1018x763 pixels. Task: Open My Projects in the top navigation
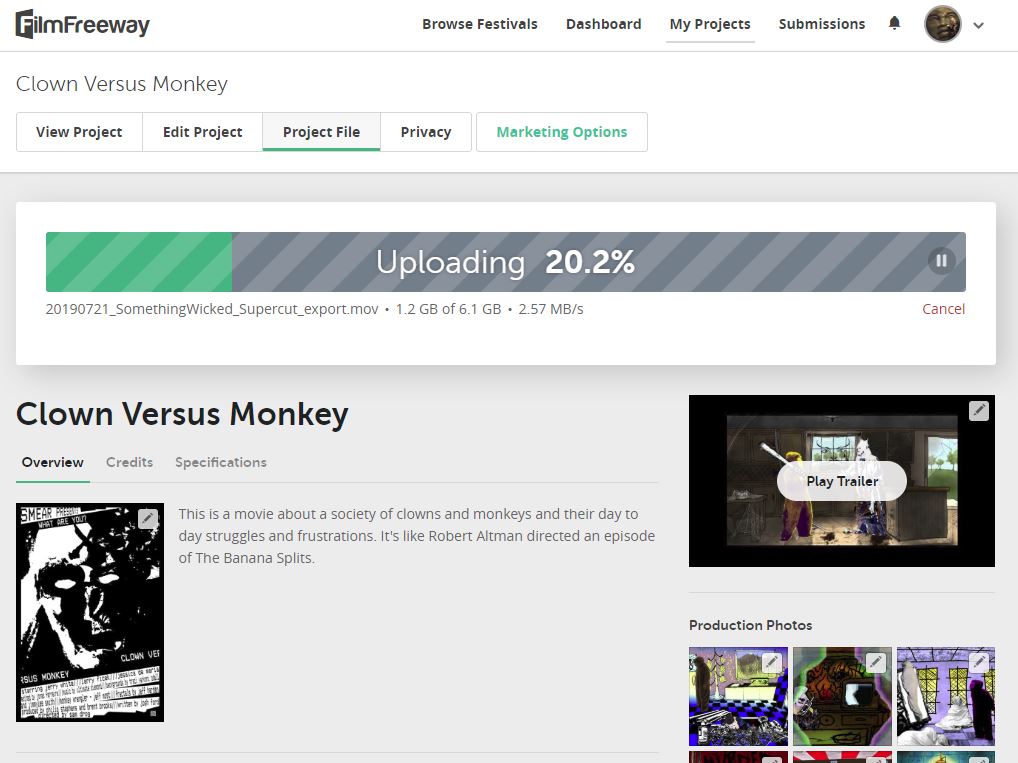click(x=710, y=24)
